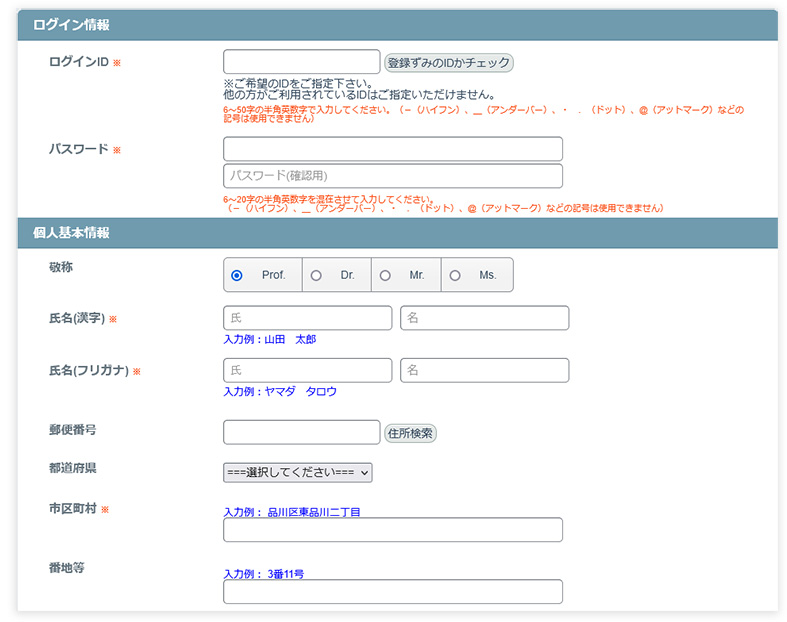Click the パスワード entry field
Viewport: 787px width, 622px height.
[392, 149]
